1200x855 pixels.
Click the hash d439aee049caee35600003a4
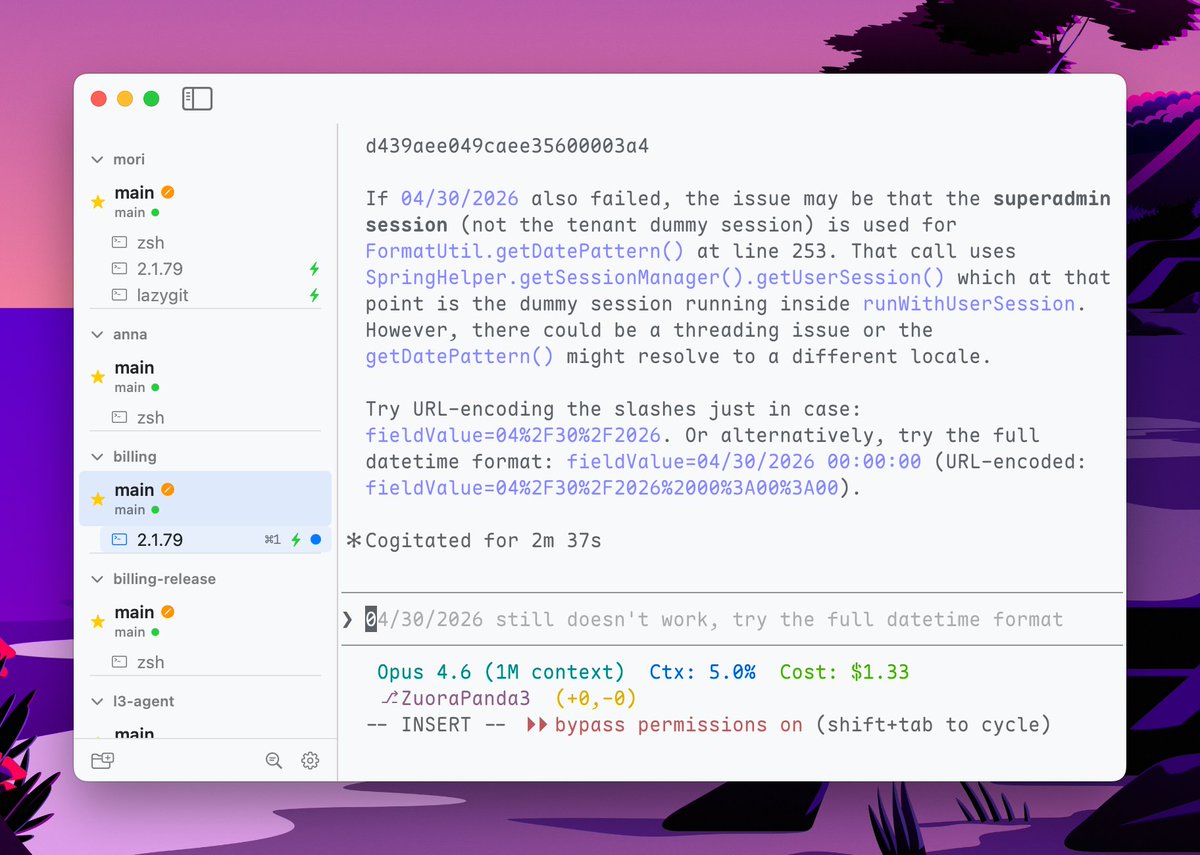pyautogui.click(x=507, y=146)
